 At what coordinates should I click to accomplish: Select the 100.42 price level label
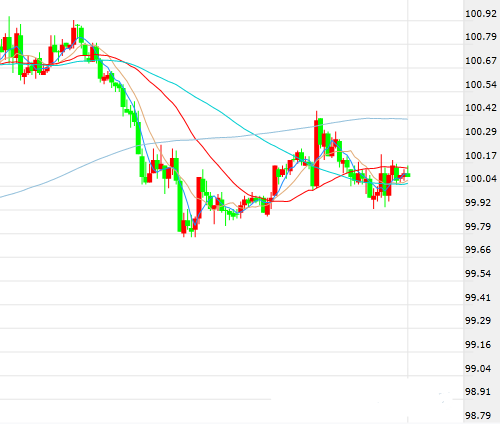tap(481, 108)
